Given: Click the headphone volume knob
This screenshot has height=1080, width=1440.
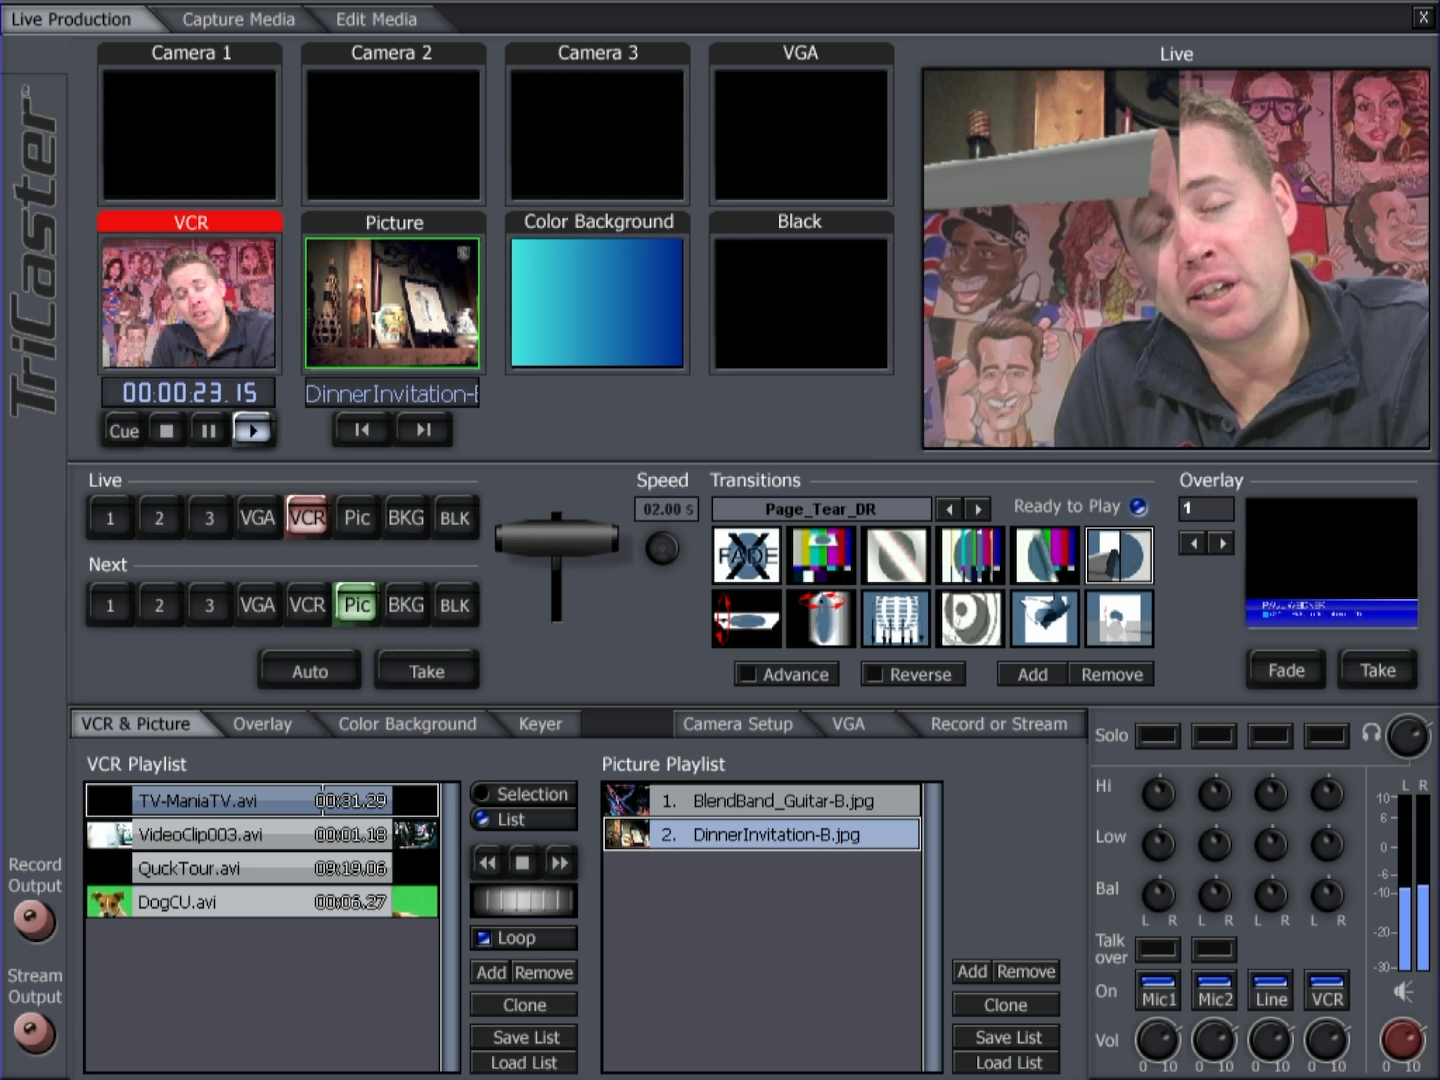Looking at the screenshot, I should (x=1408, y=737).
